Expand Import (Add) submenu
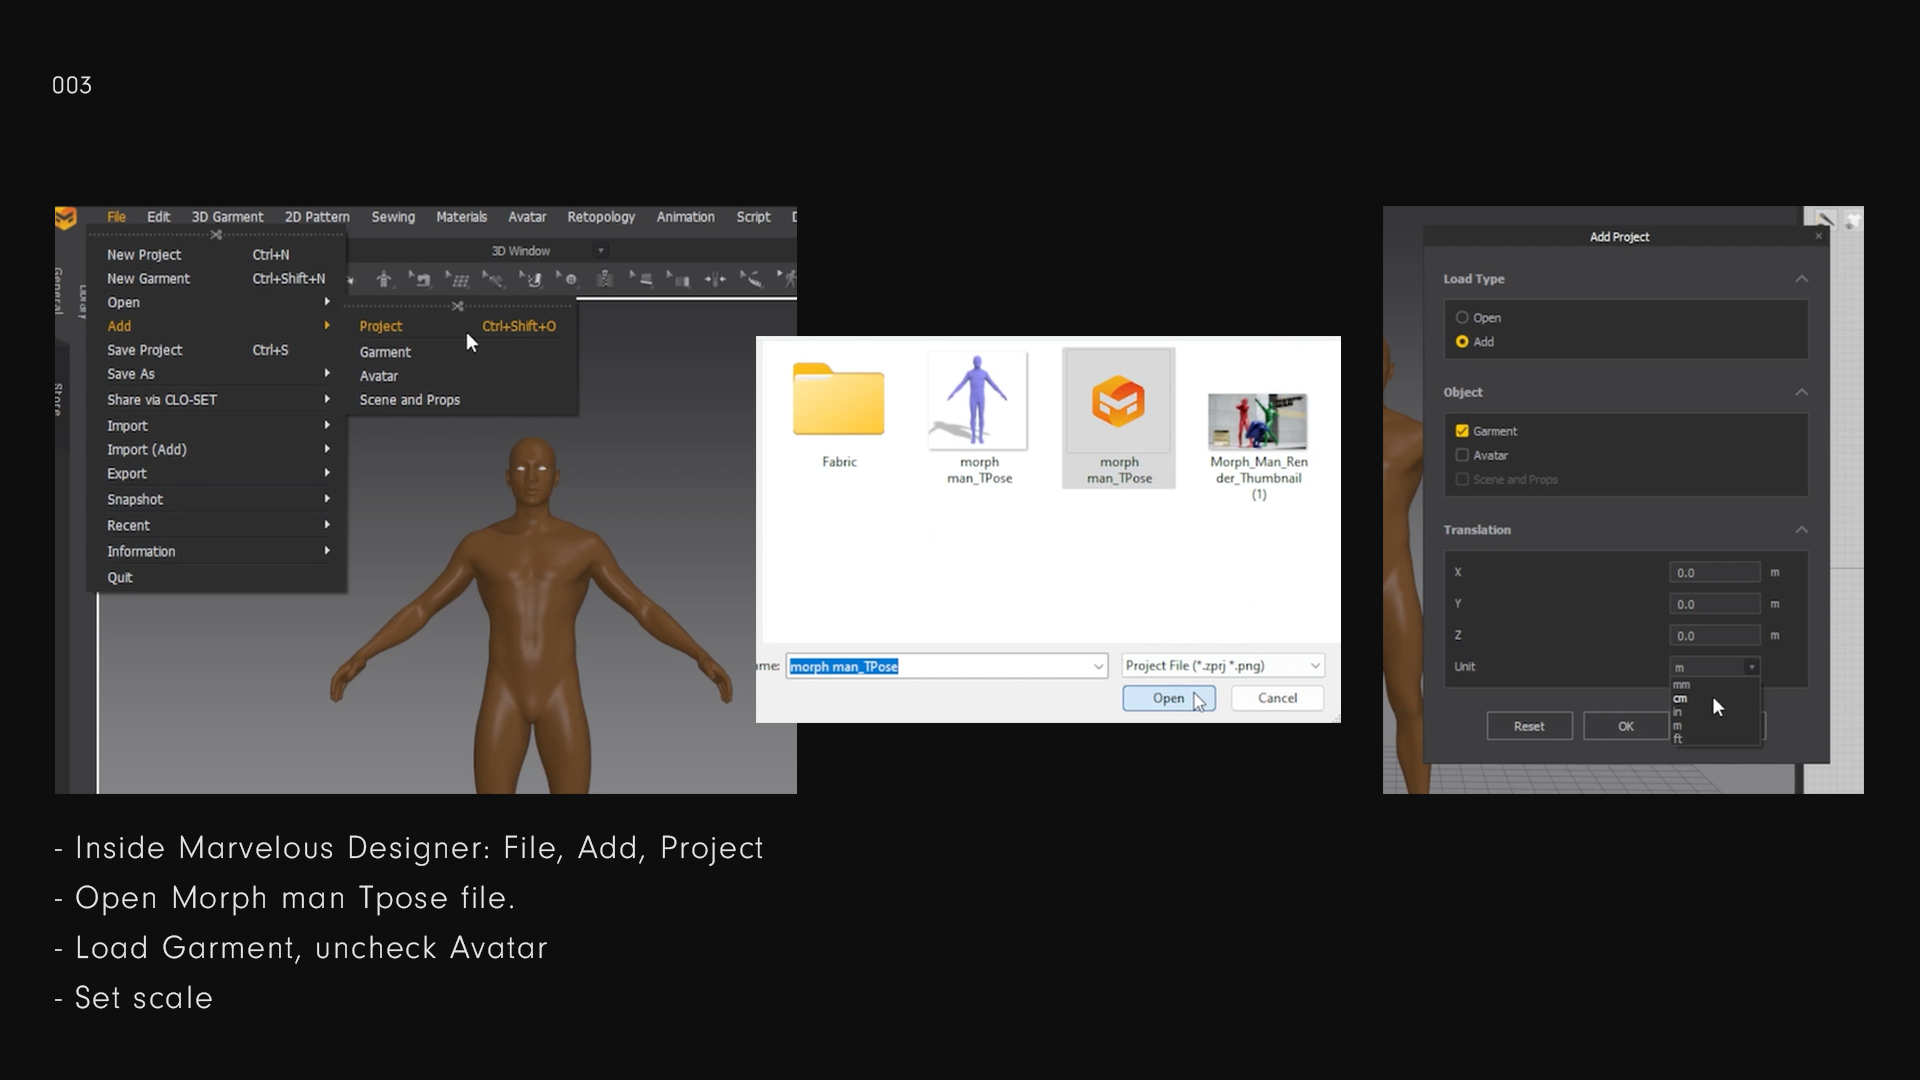 coord(216,450)
